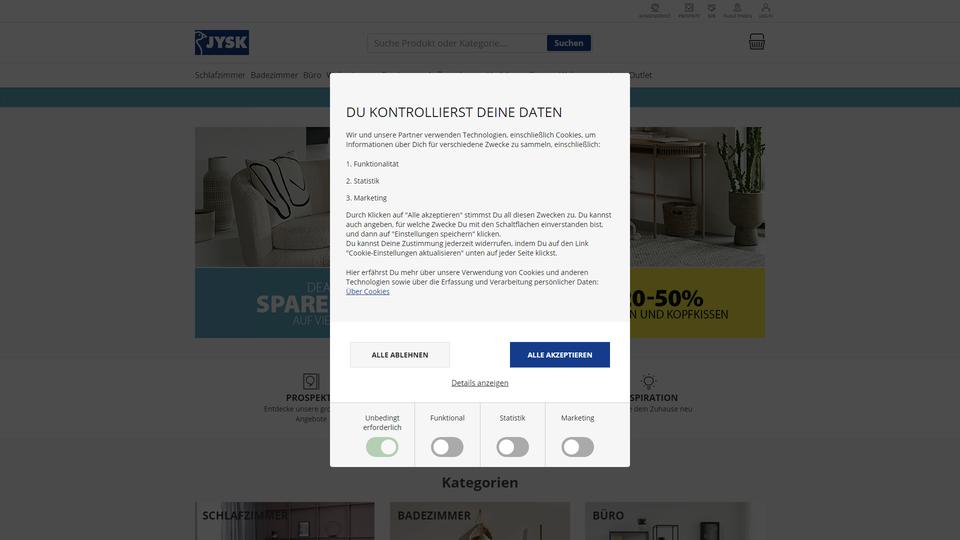Image resolution: width=960 pixels, height=540 pixels.
Task: Follow the Über Cookies link
Action: point(367,291)
